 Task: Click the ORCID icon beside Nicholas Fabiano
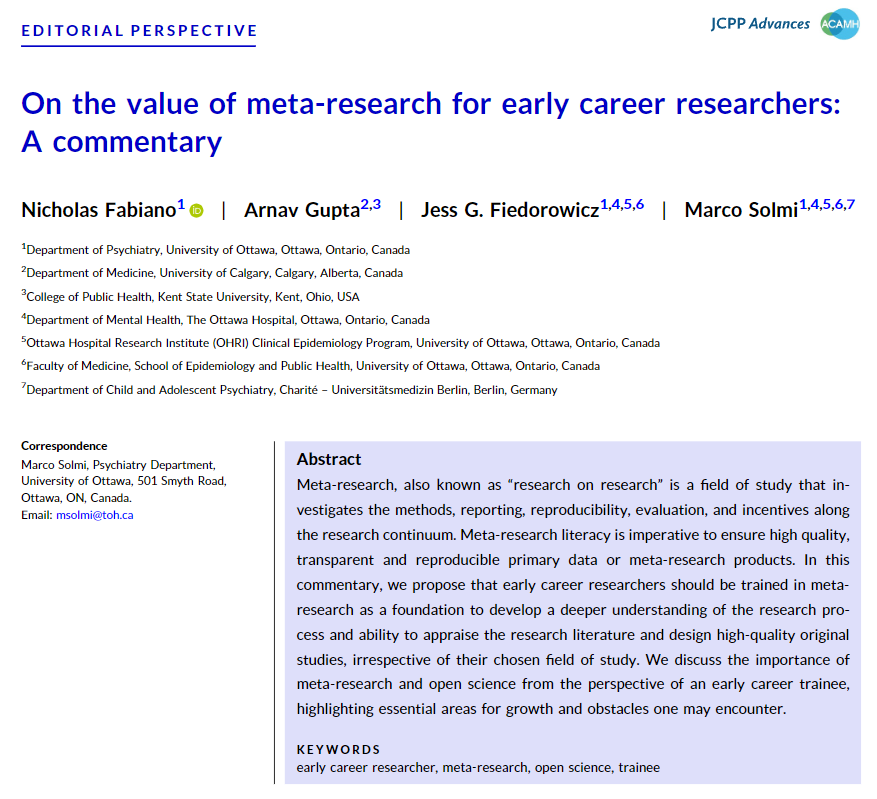[x=196, y=211]
